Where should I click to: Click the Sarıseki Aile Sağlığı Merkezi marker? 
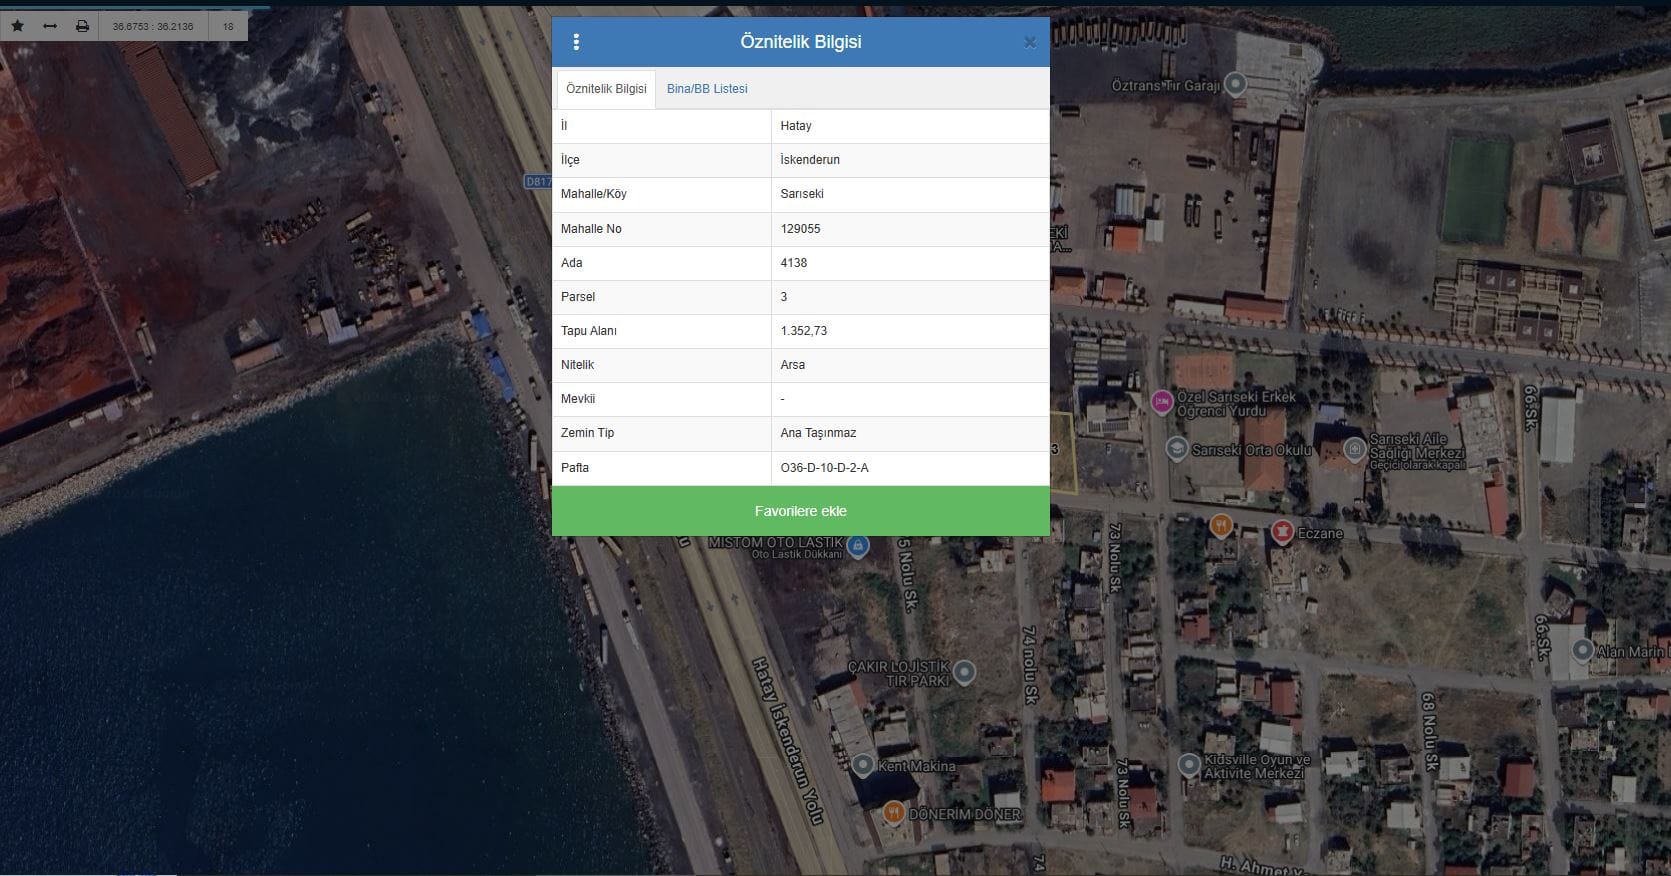1354,448
